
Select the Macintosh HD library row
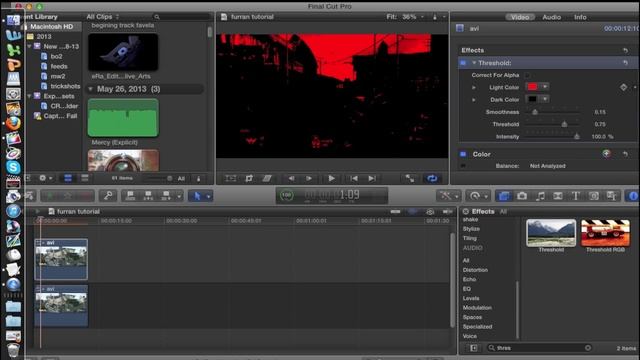53,27
